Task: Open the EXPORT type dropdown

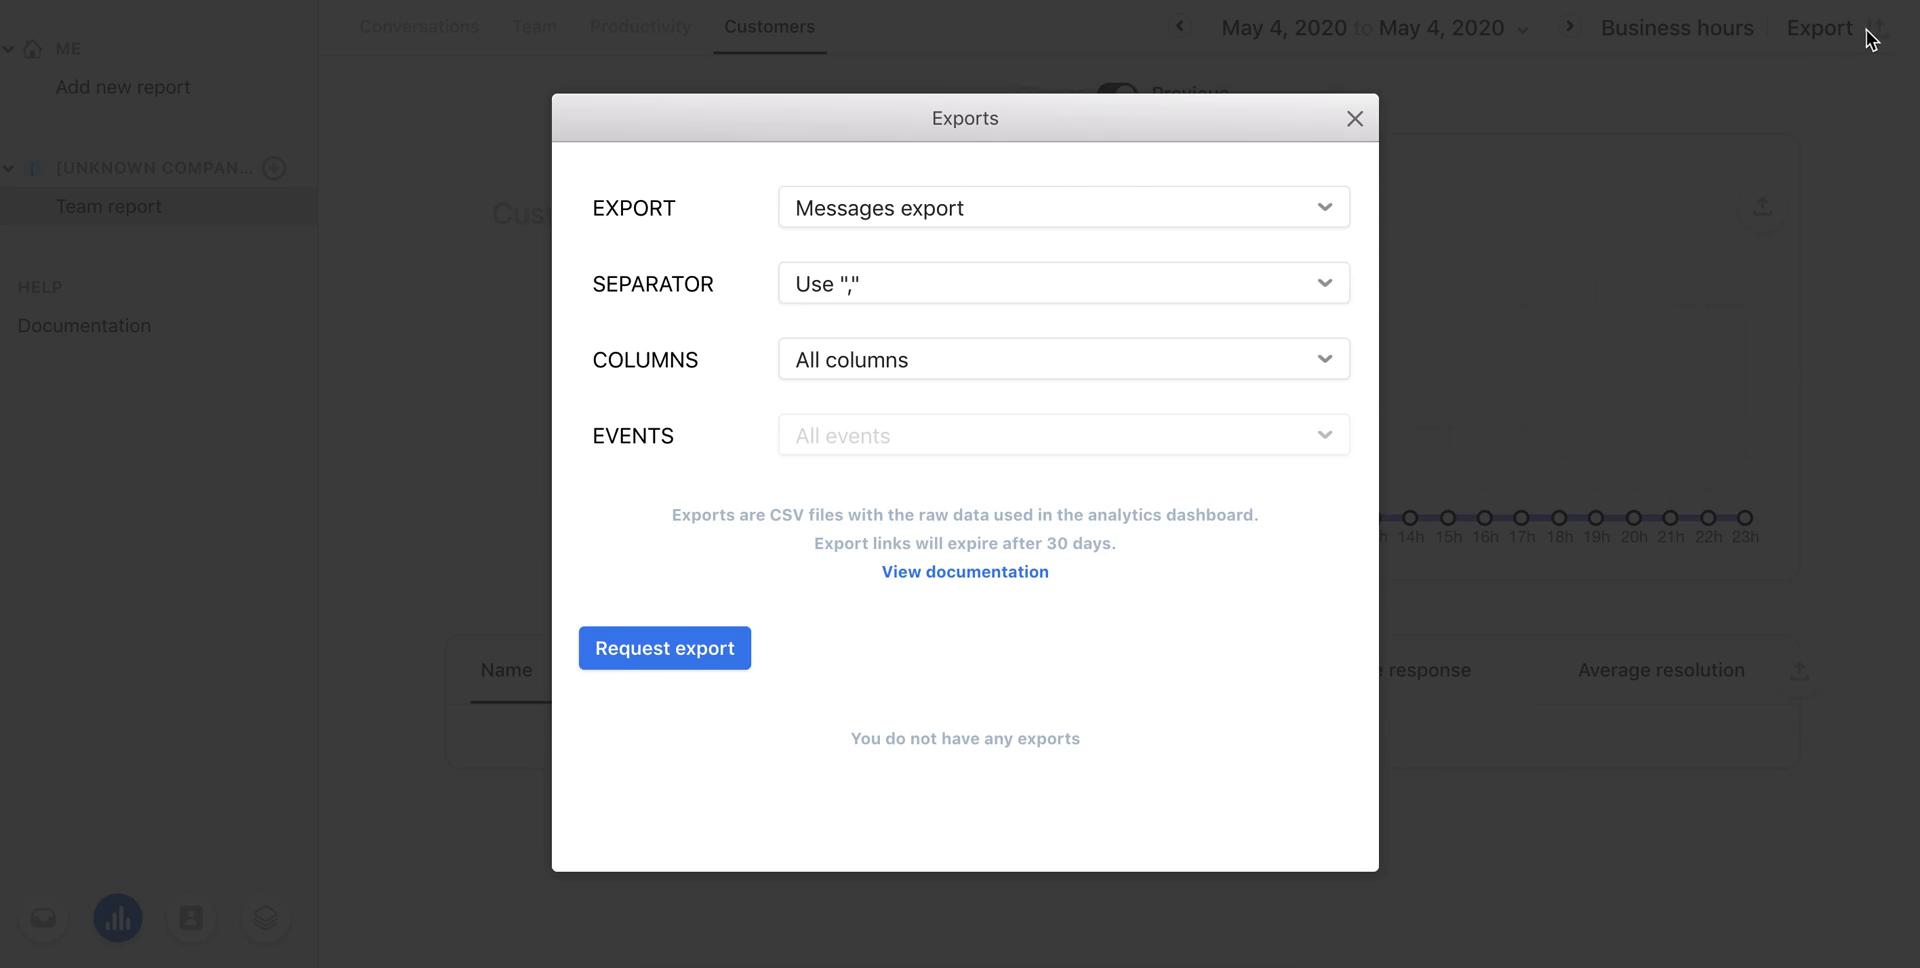Action: point(1064,207)
